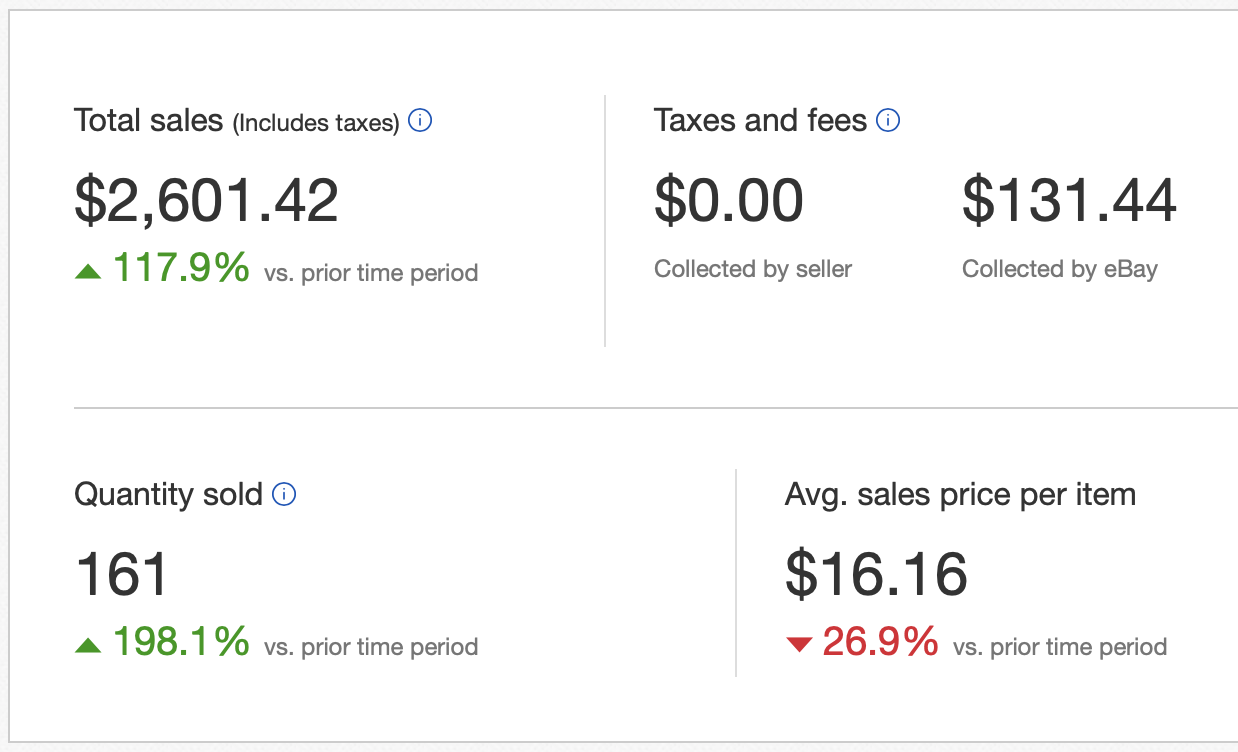
Task: Click the $131.44 collected by eBay amount
Action: point(1069,200)
